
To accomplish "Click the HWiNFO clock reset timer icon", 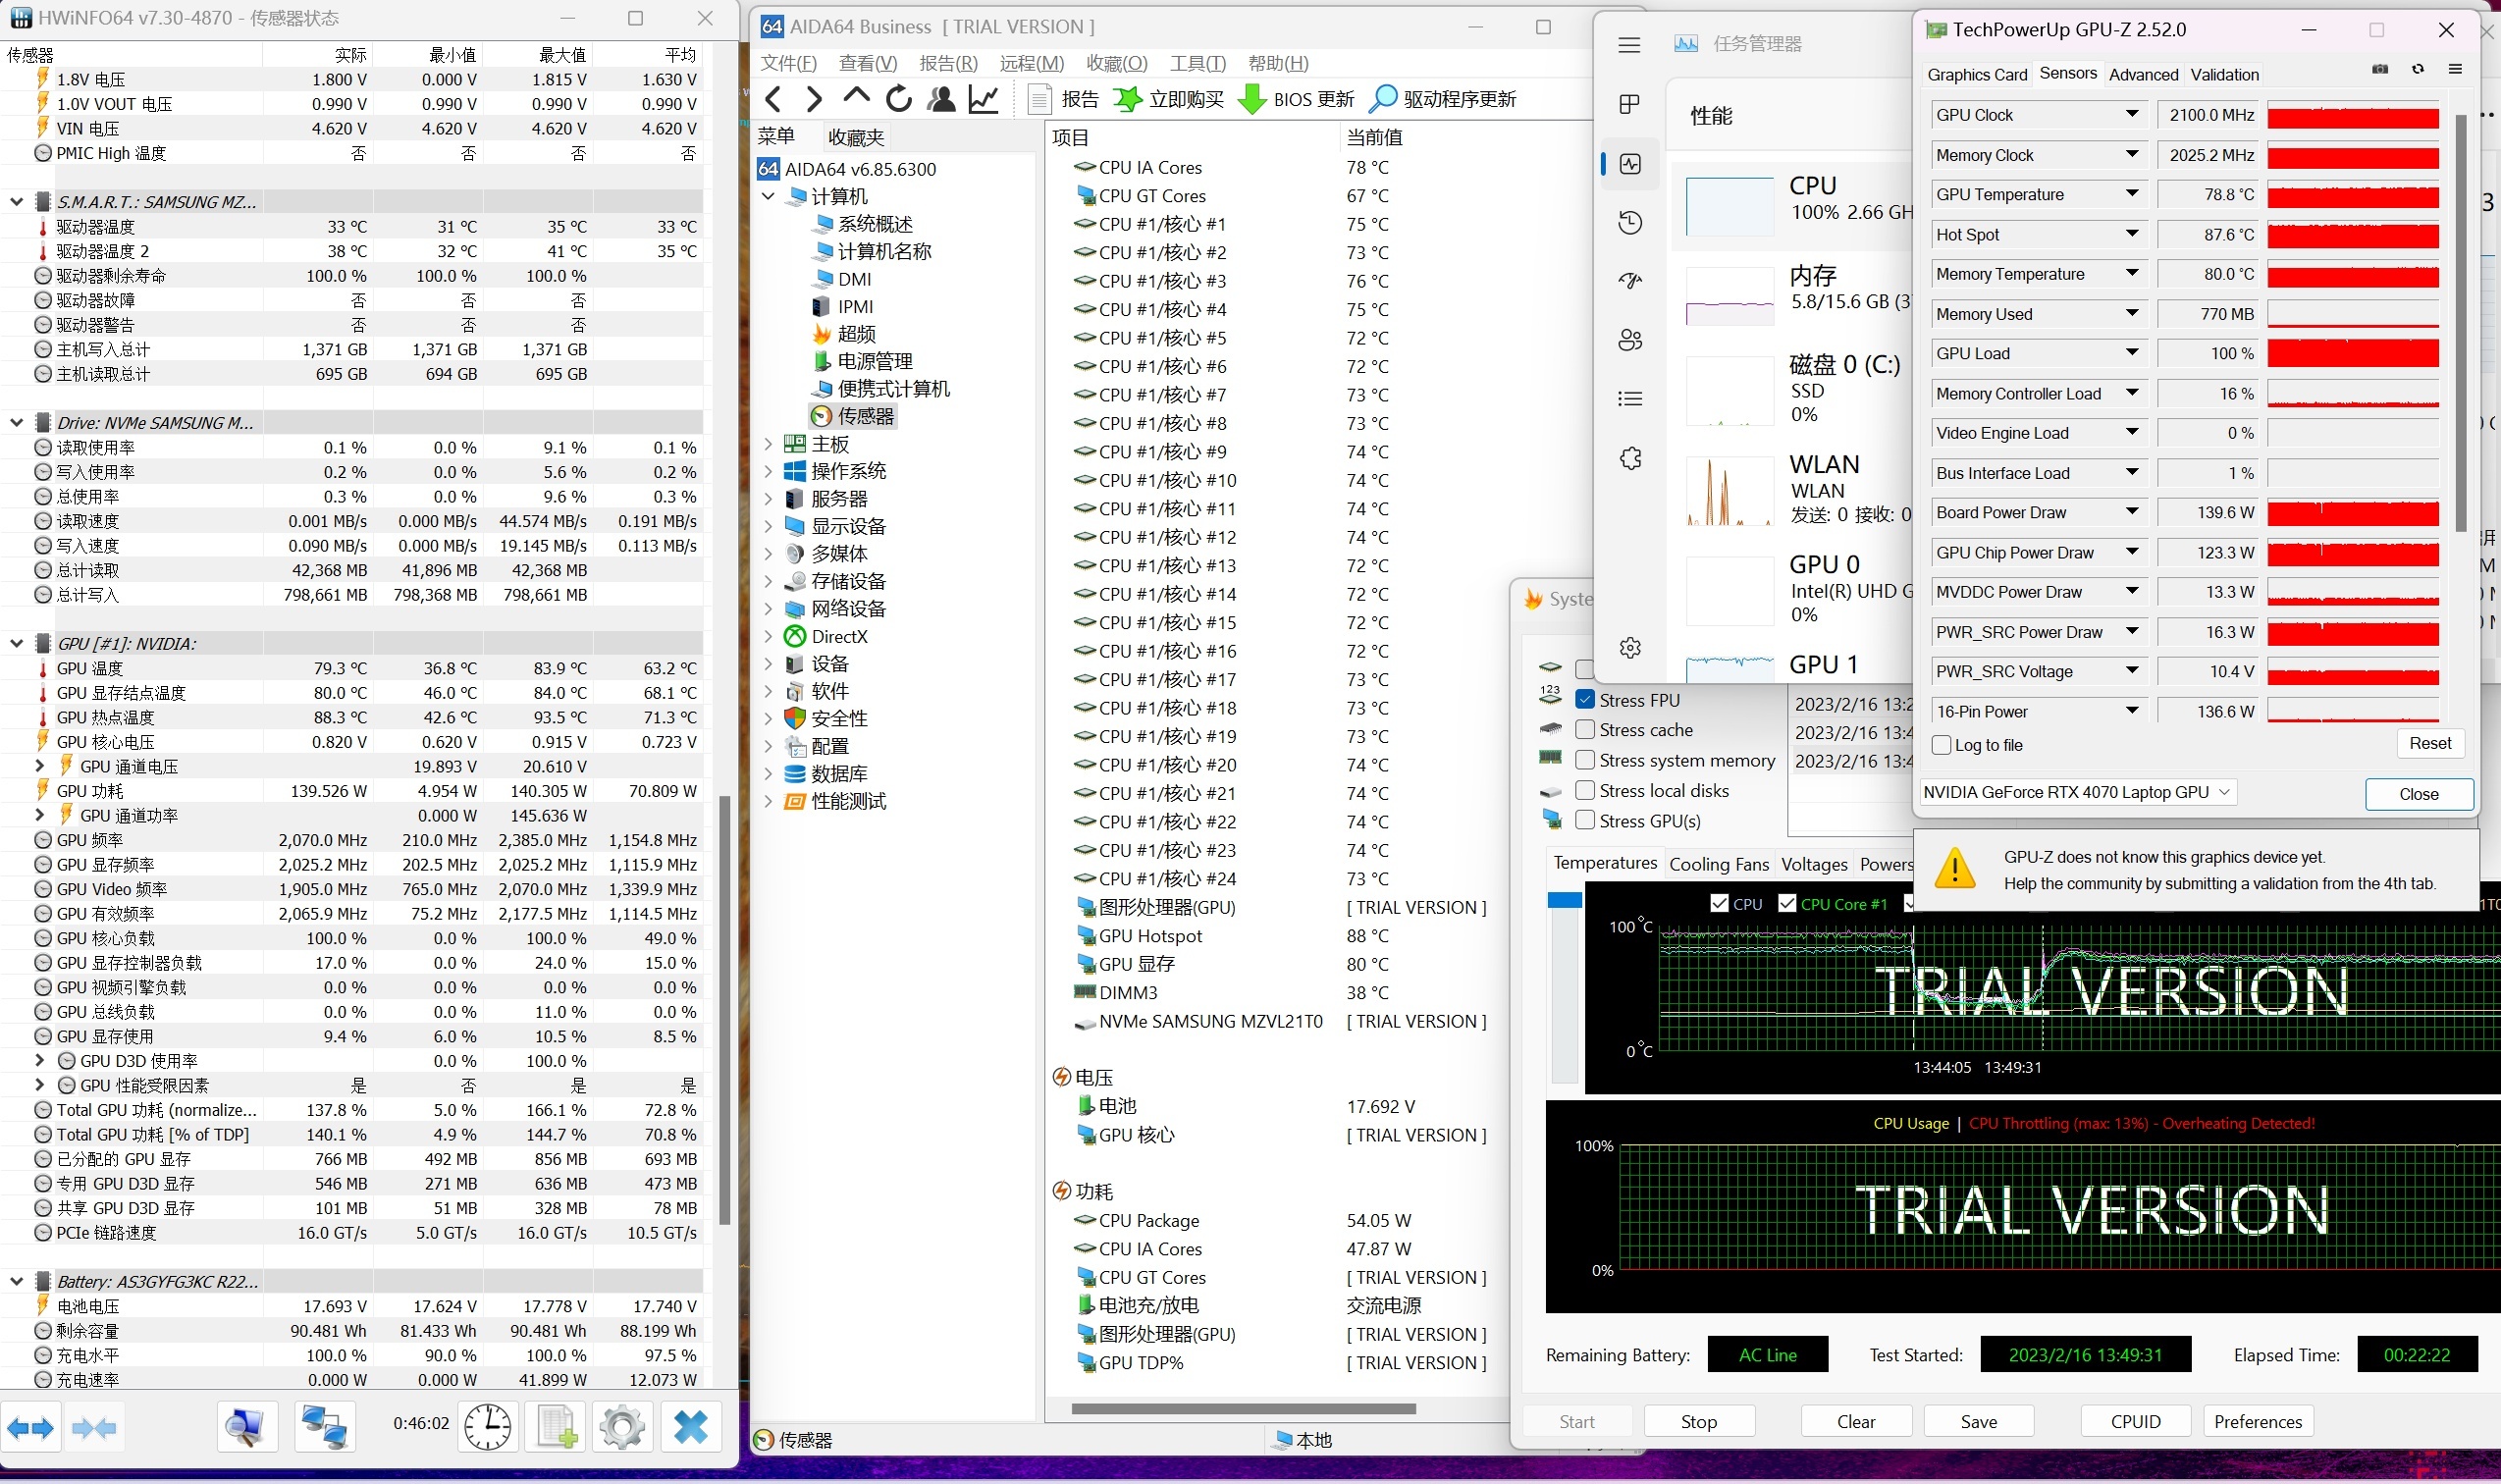I will click(487, 1426).
